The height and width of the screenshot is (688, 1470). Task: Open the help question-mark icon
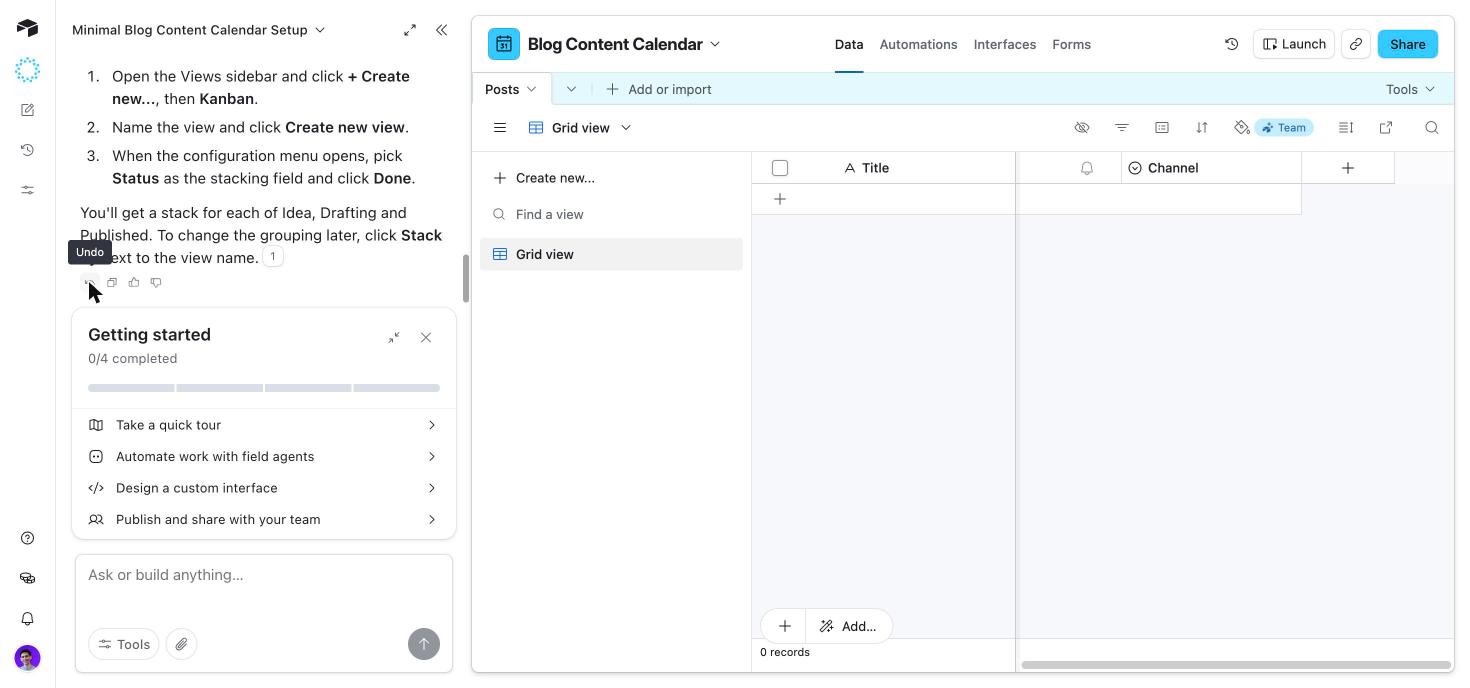coord(27,538)
